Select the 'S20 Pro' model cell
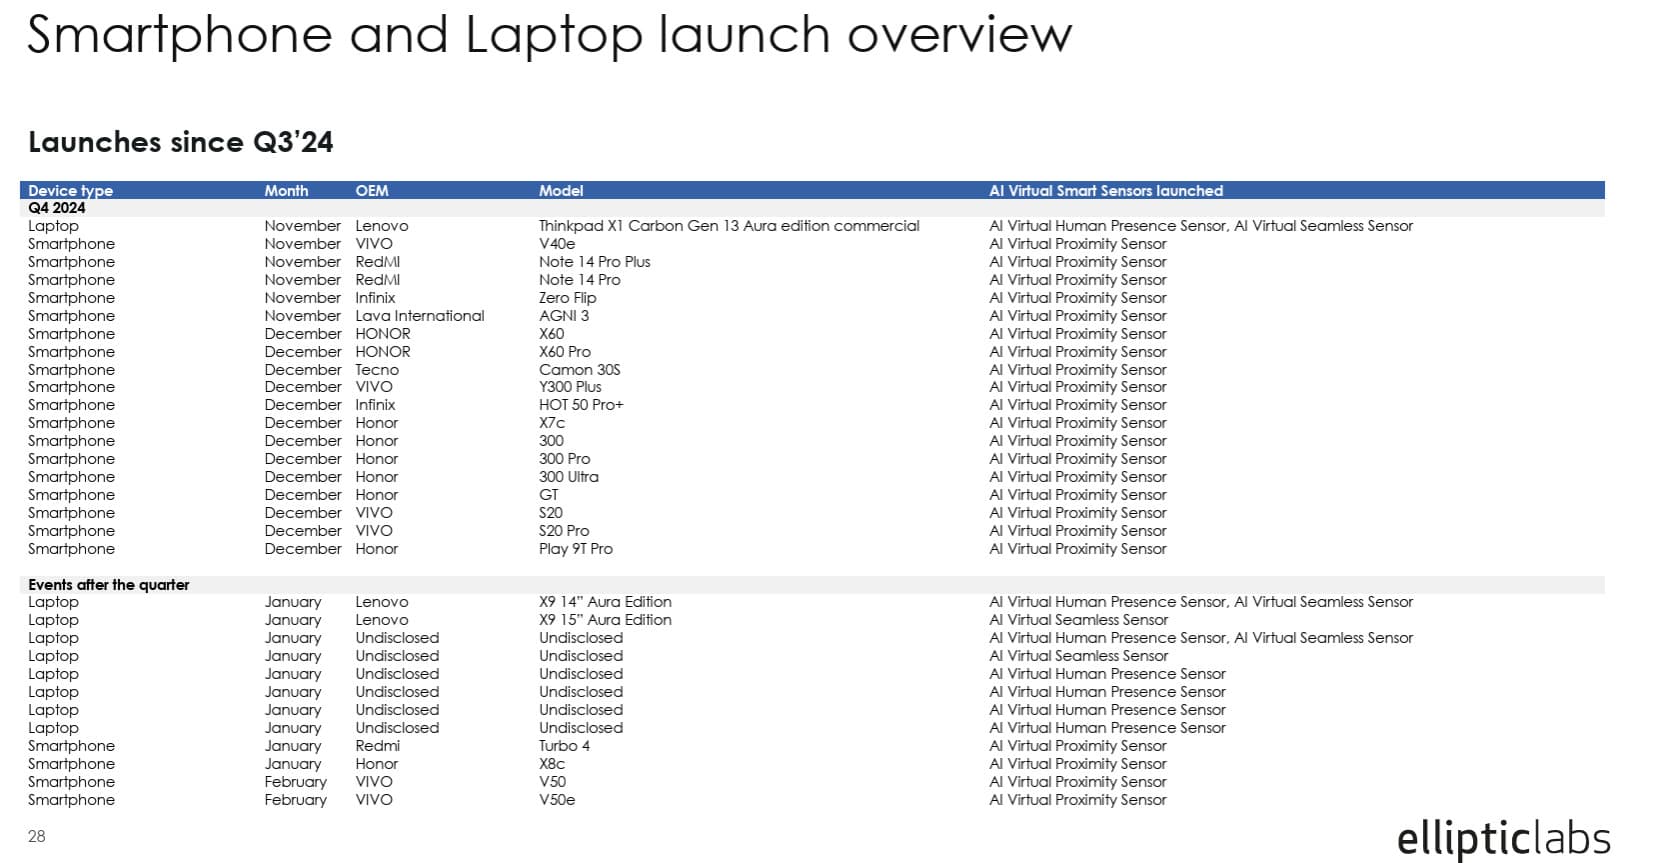The image size is (1658, 863). click(564, 531)
